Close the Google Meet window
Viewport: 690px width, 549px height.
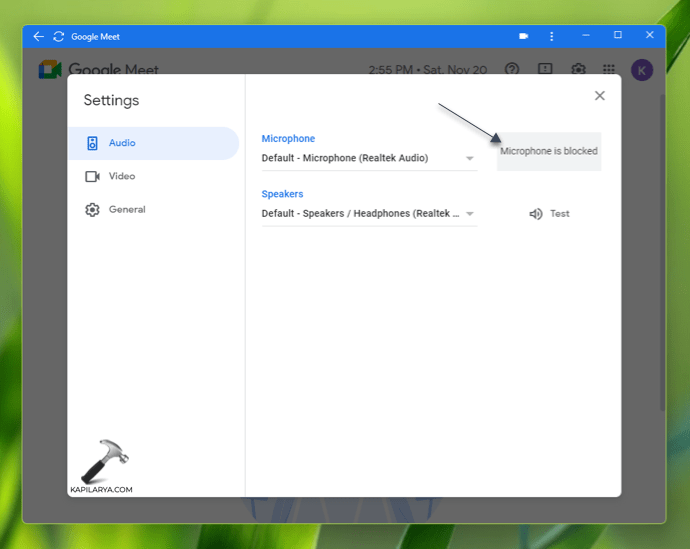tap(650, 35)
